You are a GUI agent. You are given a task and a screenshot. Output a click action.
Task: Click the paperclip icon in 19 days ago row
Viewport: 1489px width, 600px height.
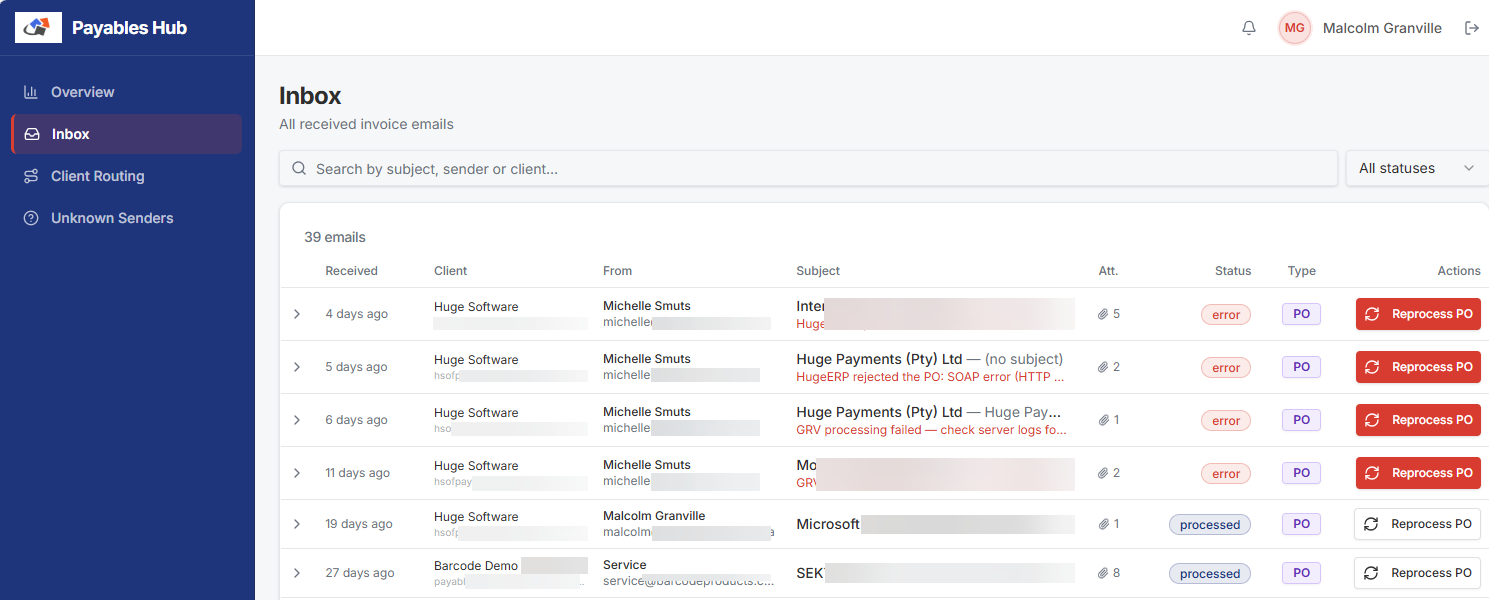click(1103, 524)
